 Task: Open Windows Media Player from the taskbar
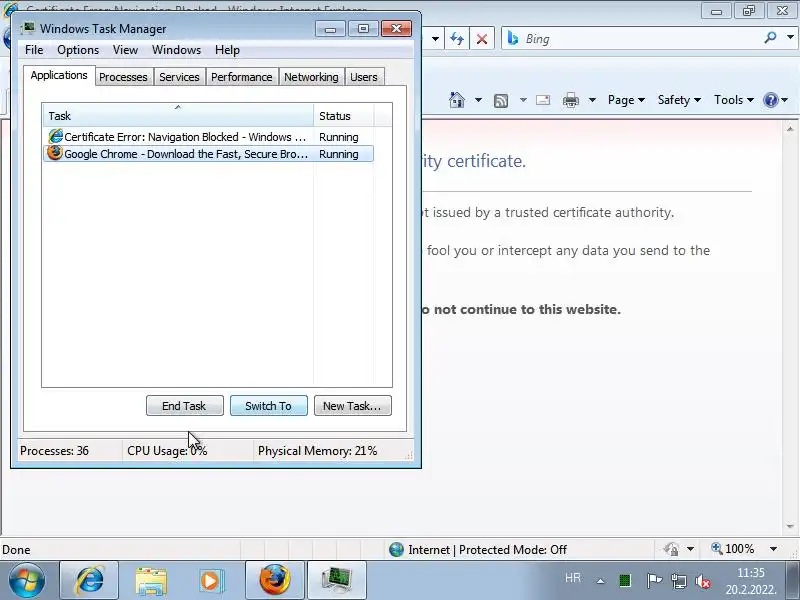tap(212, 581)
